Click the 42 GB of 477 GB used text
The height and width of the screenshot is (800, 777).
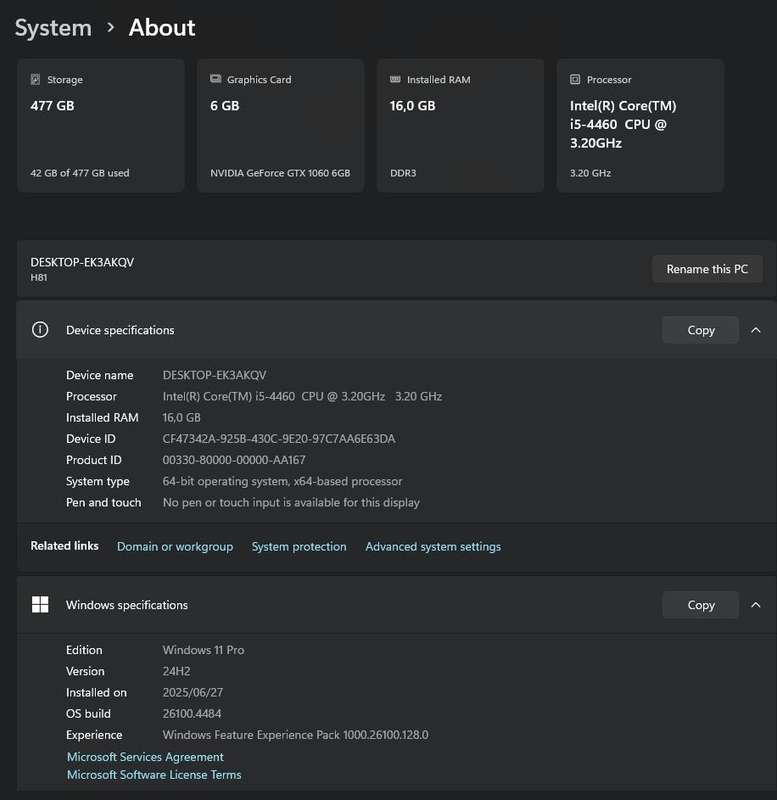point(80,173)
